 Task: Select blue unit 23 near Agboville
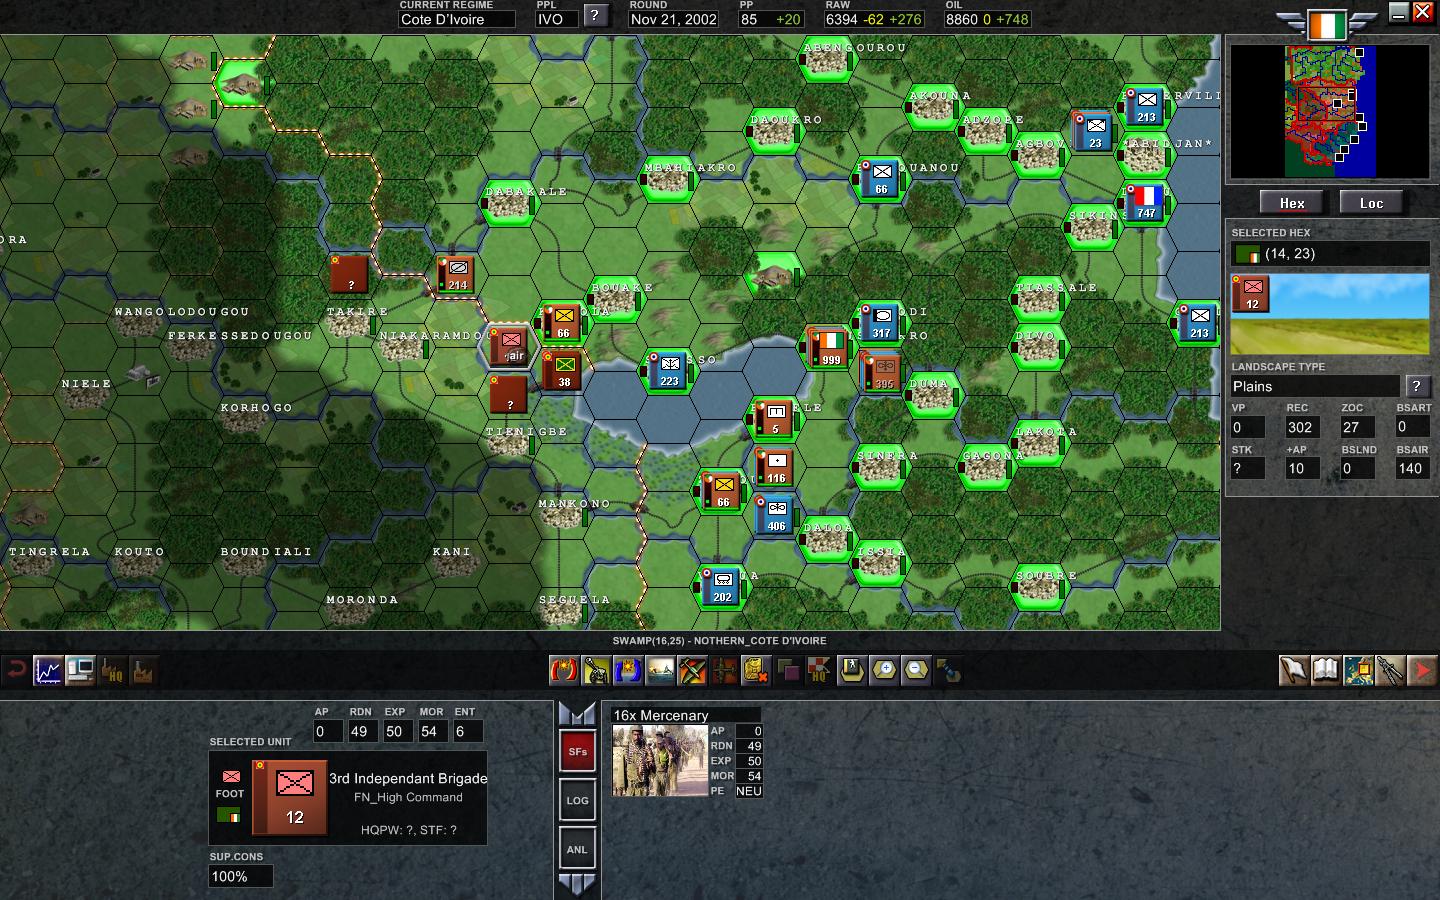(1094, 131)
